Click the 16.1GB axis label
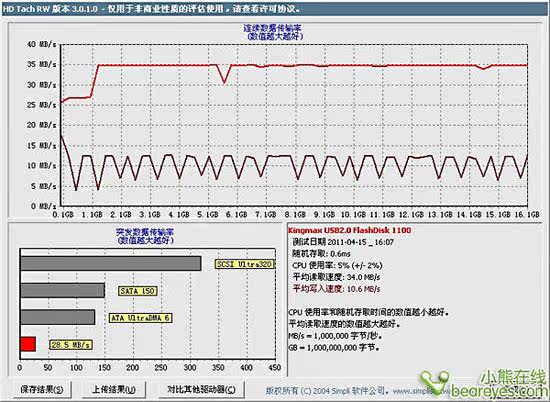550x402 pixels. [x=527, y=214]
